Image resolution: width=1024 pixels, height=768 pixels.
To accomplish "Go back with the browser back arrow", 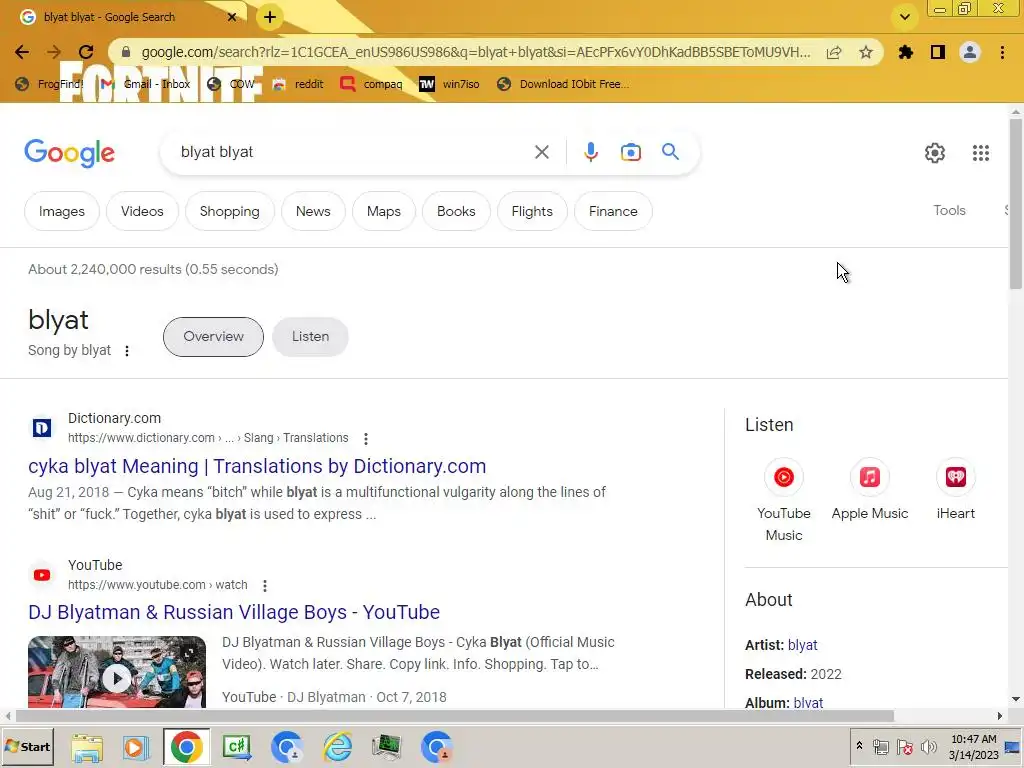I will click(x=22, y=52).
